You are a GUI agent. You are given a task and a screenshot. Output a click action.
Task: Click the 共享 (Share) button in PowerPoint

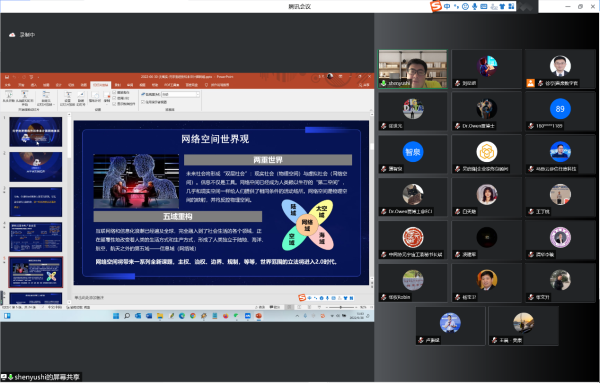(x=364, y=85)
